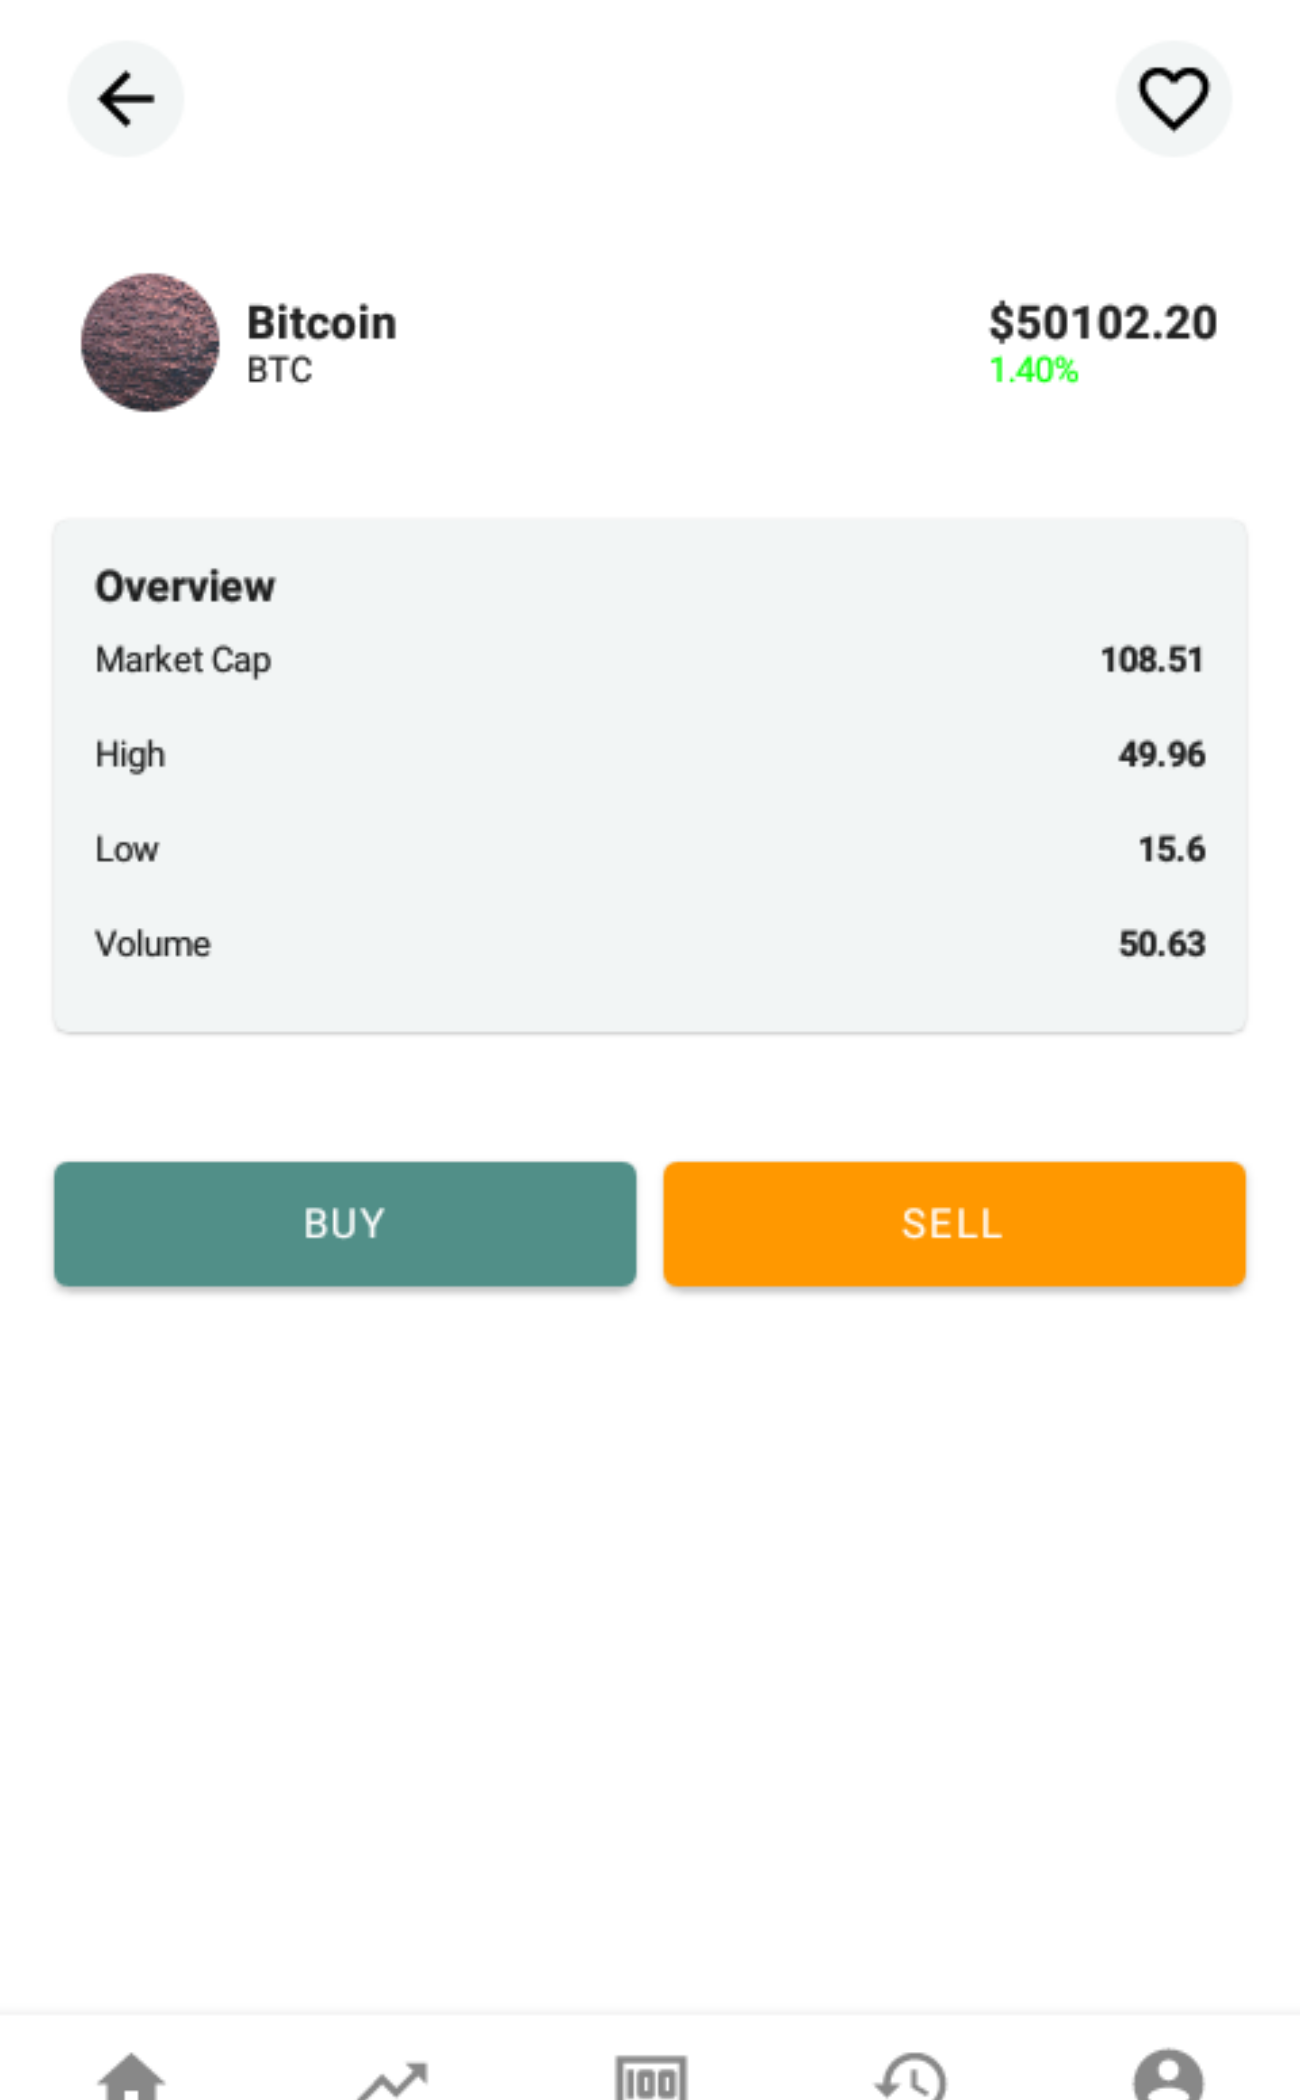The height and width of the screenshot is (2100, 1300).
Task: Open the Home tab in bottom navigation
Action: [x=131, y=2076]
